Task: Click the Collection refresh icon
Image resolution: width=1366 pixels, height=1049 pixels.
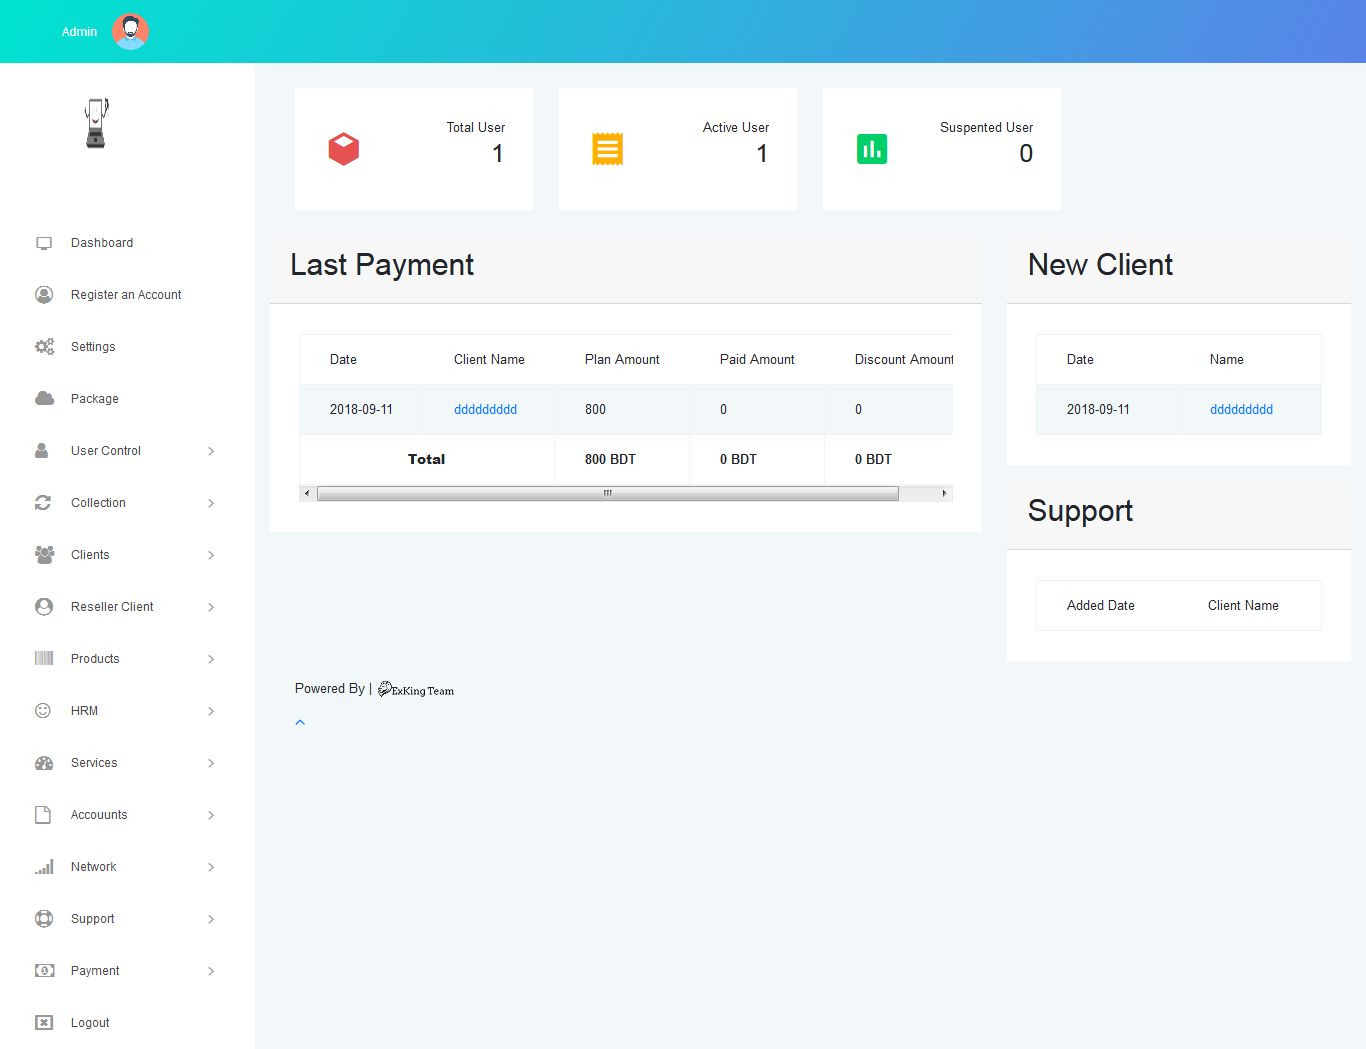Action: (x=43, y=503)
